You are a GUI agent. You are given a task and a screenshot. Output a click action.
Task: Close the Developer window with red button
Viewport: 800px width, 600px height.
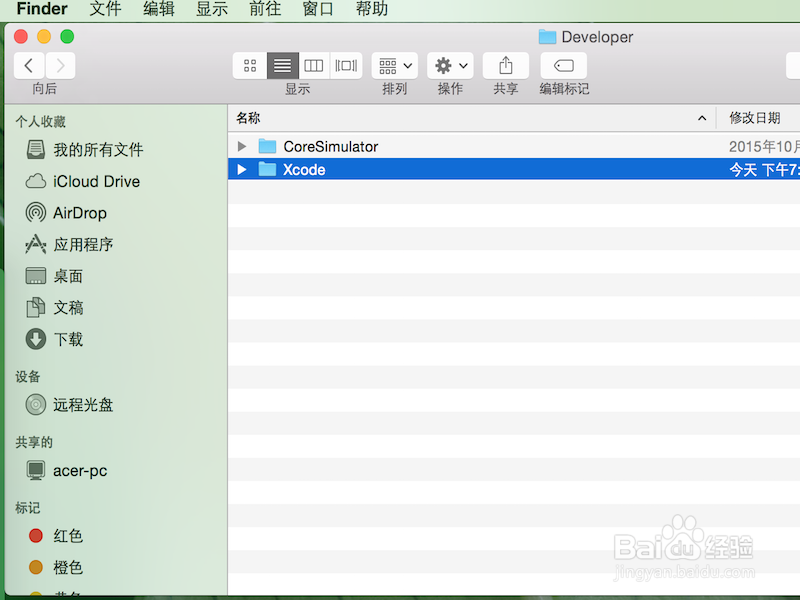pyautogui.click(x=21, y=37)
